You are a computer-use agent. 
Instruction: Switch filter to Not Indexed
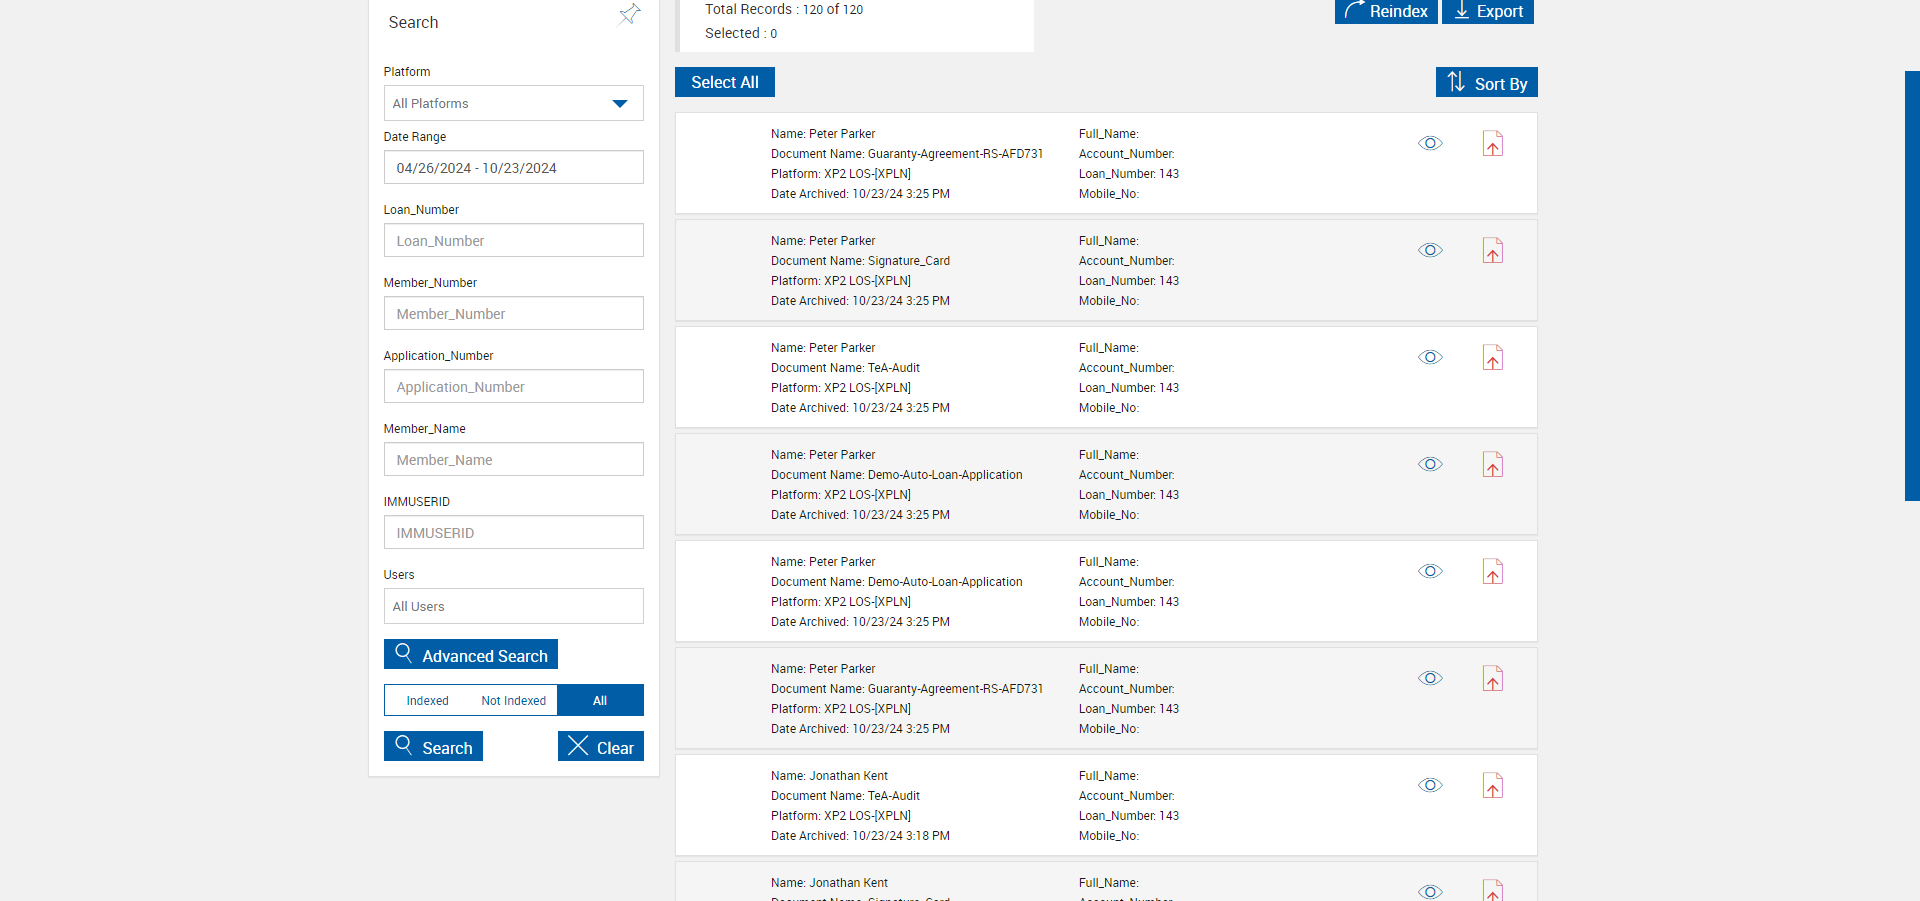pyautogui.click(x=513, y=700)
